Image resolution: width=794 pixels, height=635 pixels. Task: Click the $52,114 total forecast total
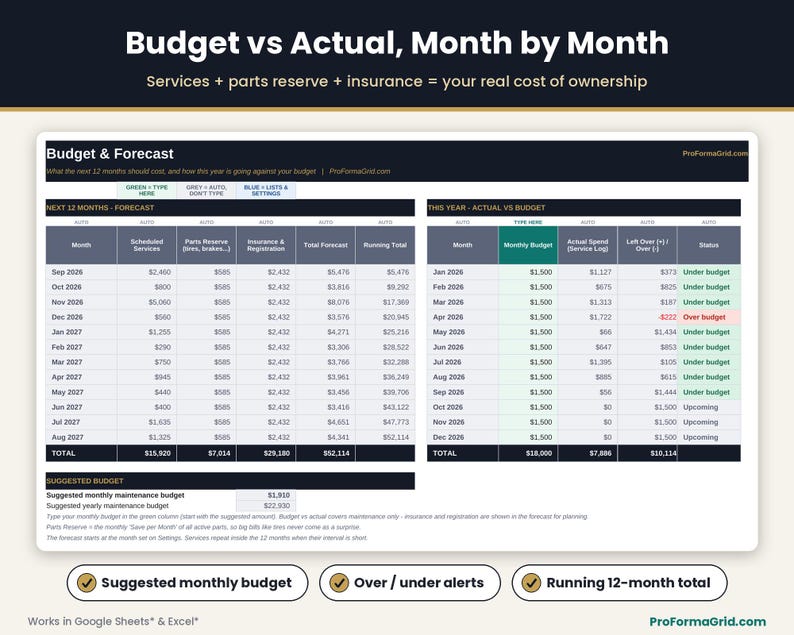coord(326,453)
